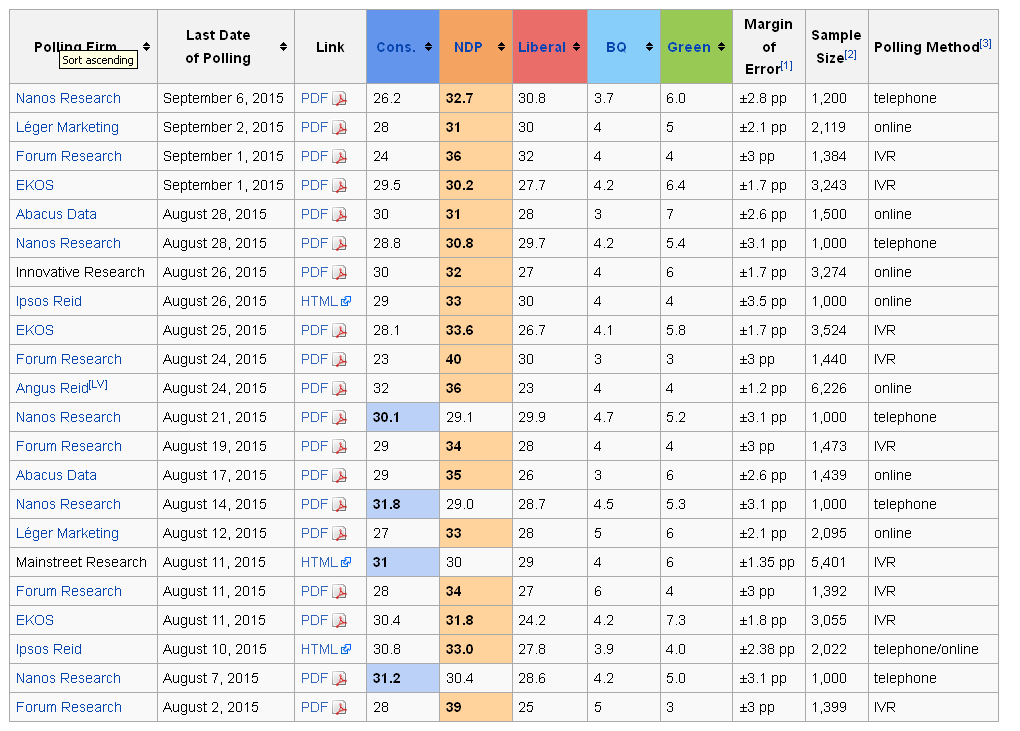Open PDF icon for Abacus August 17 poll
The height and width of the screenshot is (731, 1020).
[340, 475]
